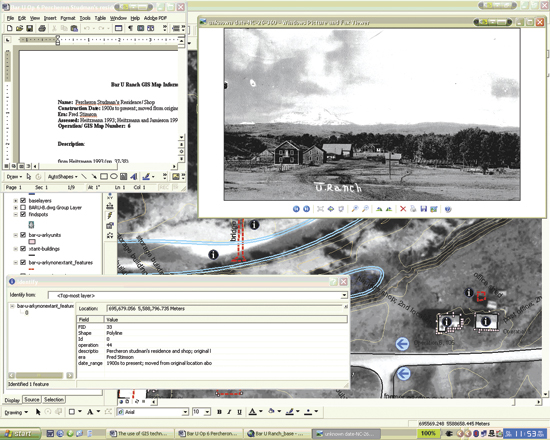Apply bold in ArcMap Drawing toolbar

(219, 412)
